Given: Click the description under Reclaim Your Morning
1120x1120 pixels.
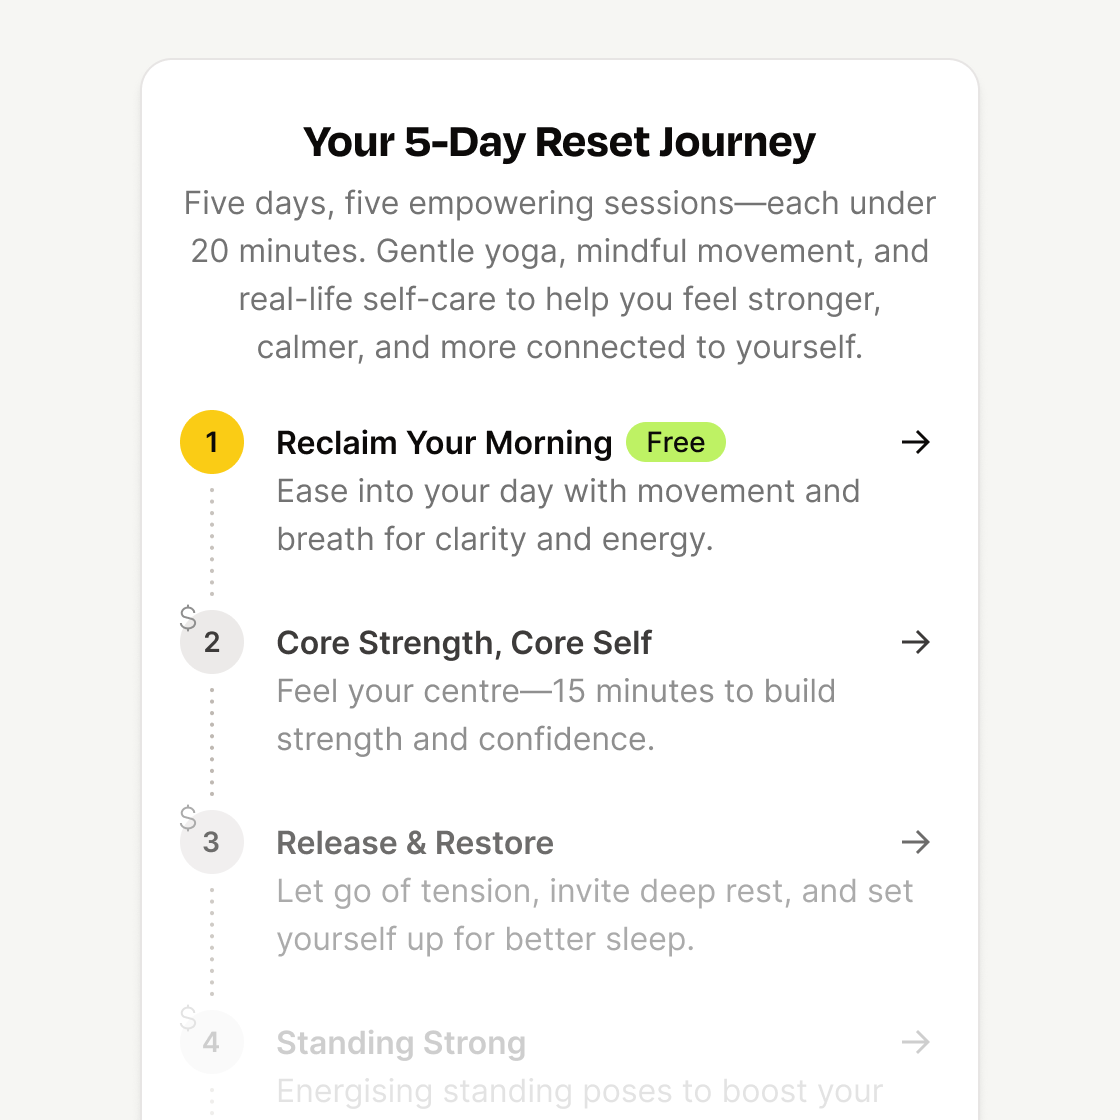Looking at the screenshot, I should 567,515.
